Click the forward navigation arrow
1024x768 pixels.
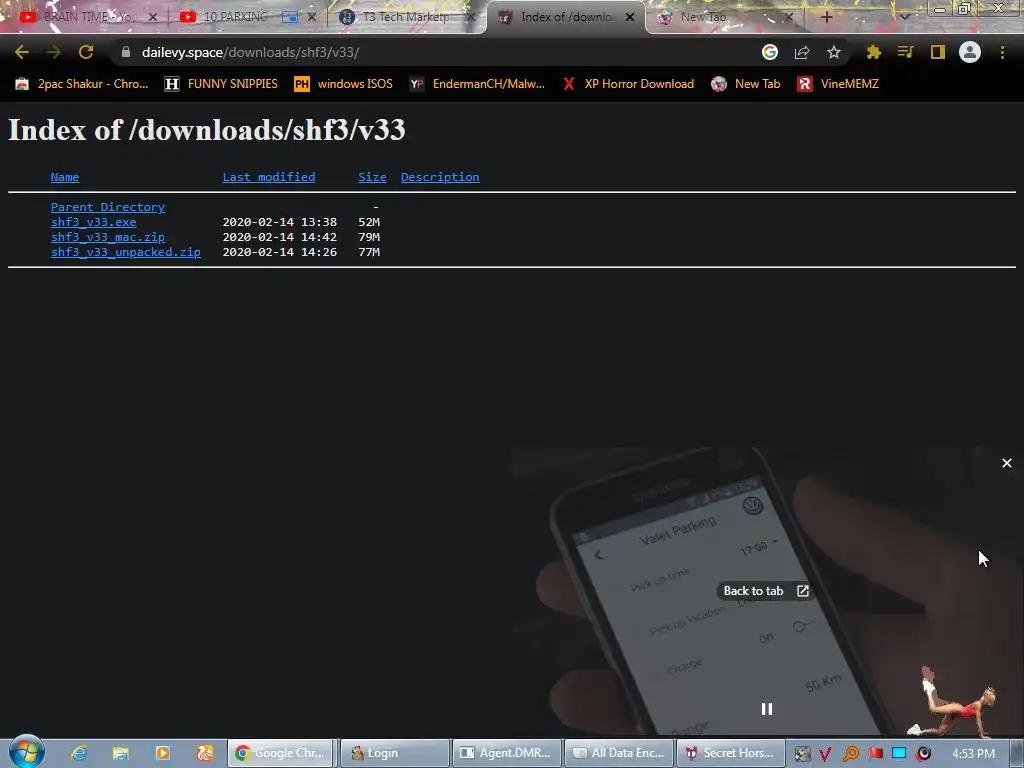pos(54,52)
